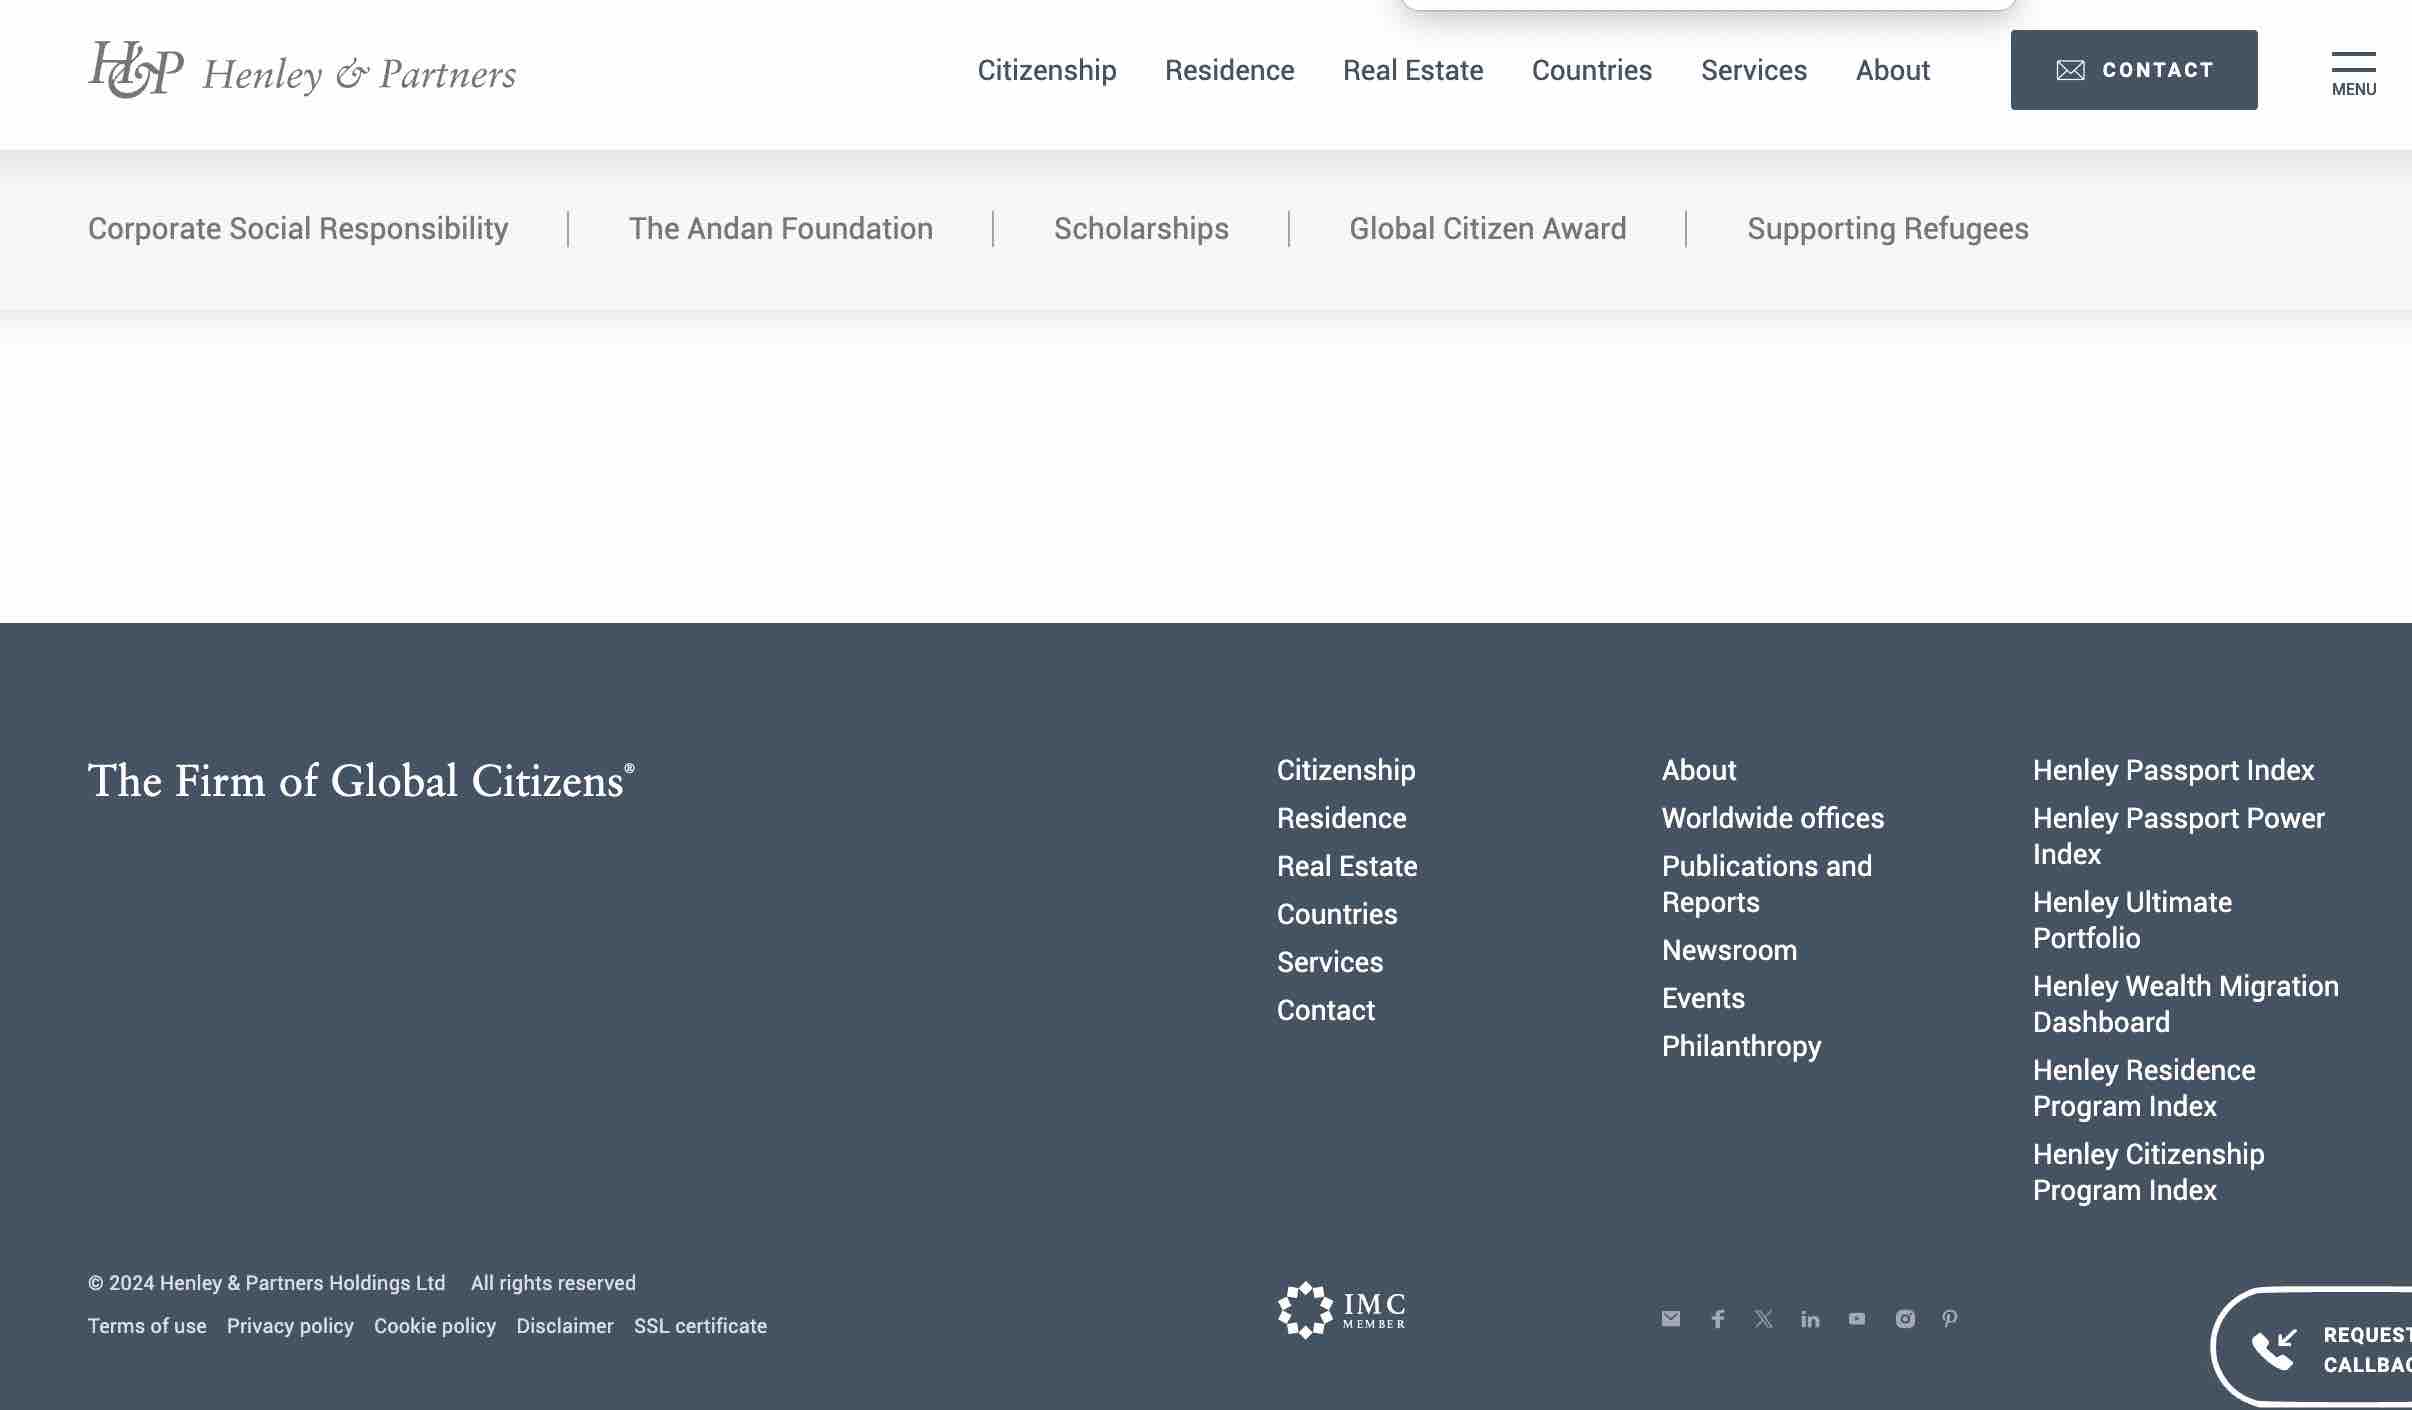
Task: Open Services in the top navigation
Action: 1754,70
